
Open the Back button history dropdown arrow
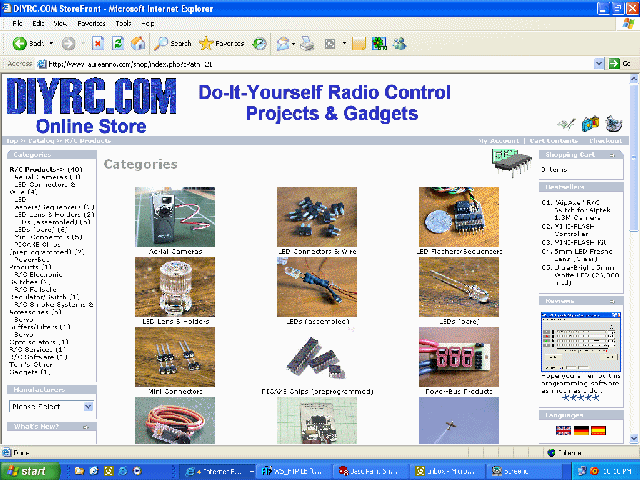coord(51,43)
